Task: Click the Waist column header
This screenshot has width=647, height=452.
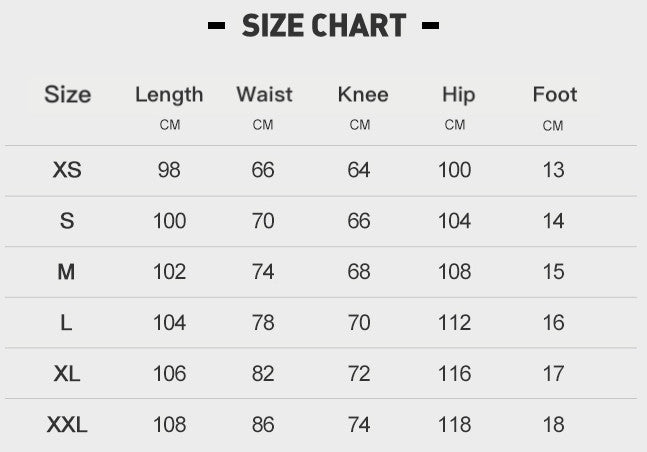Action: [264, 95]
